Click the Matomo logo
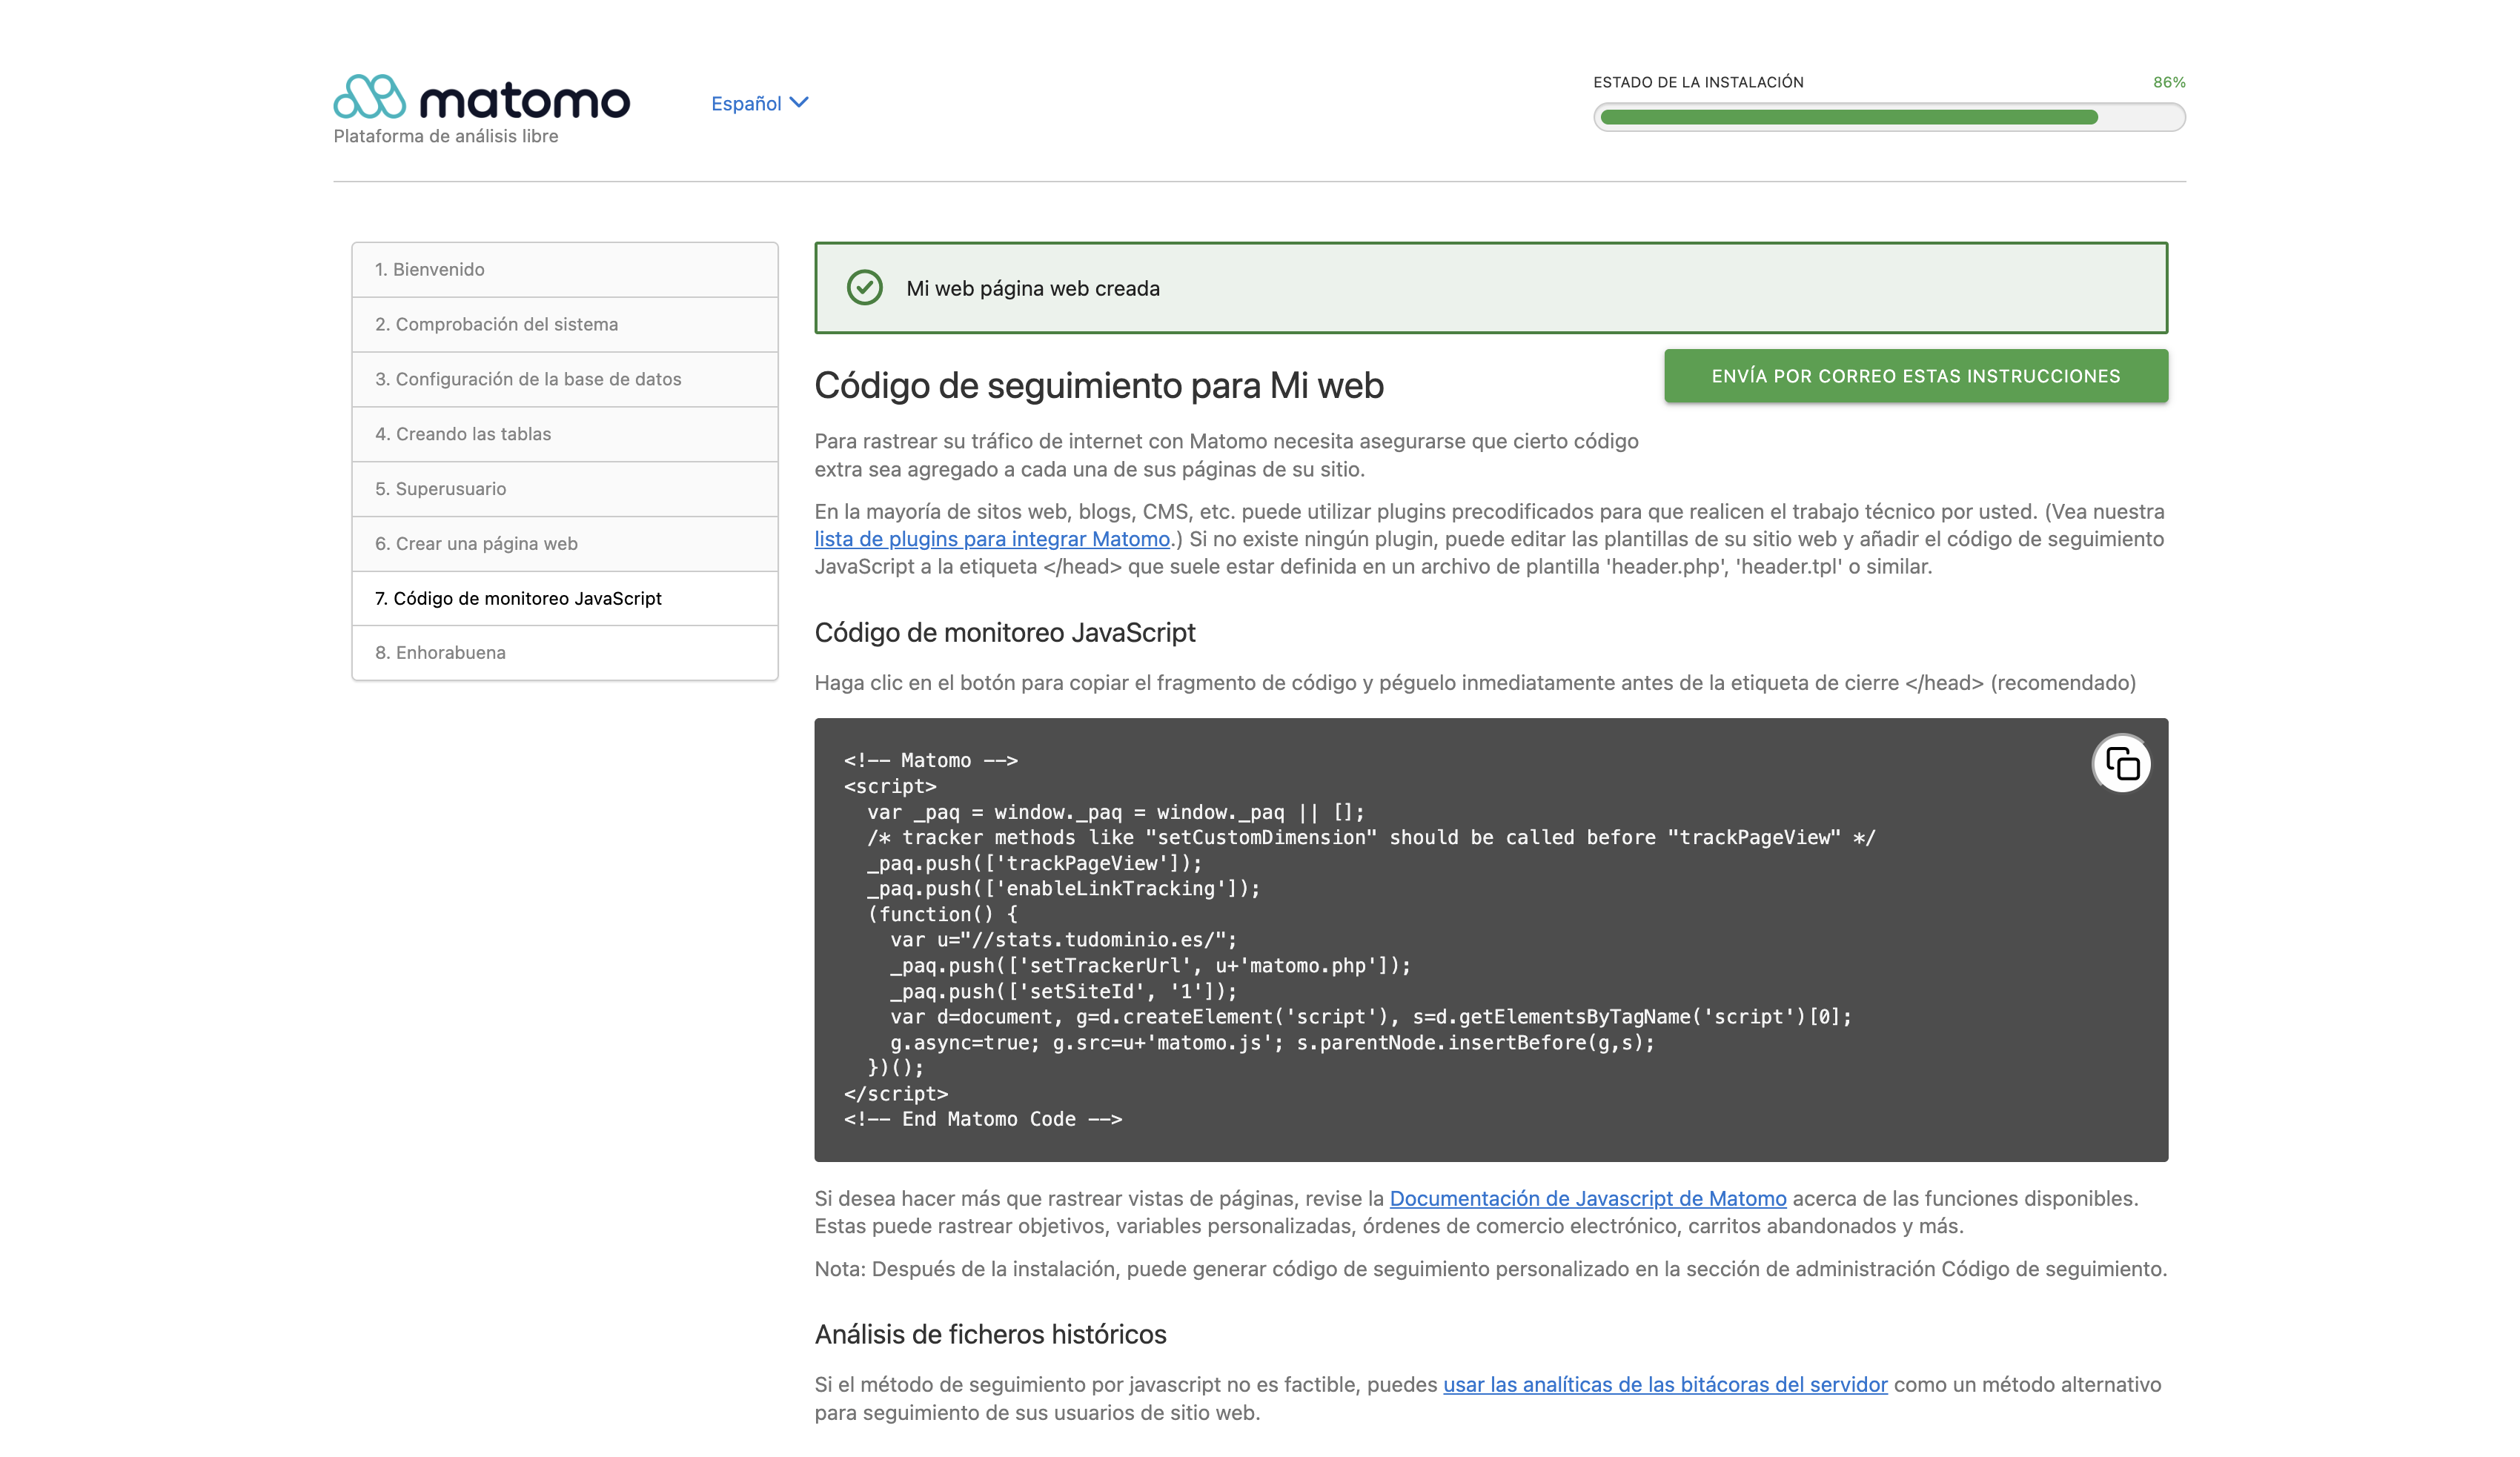The image size is (2520, 1457). pos(481,97)
